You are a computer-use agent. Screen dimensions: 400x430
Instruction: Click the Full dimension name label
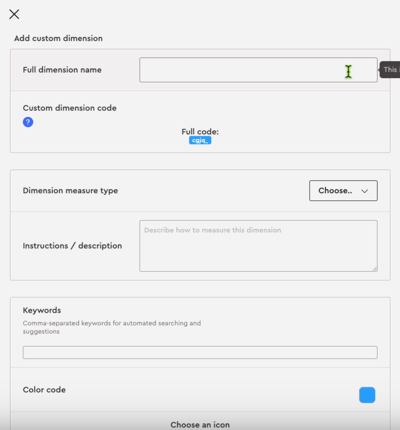tap(62, 70)
